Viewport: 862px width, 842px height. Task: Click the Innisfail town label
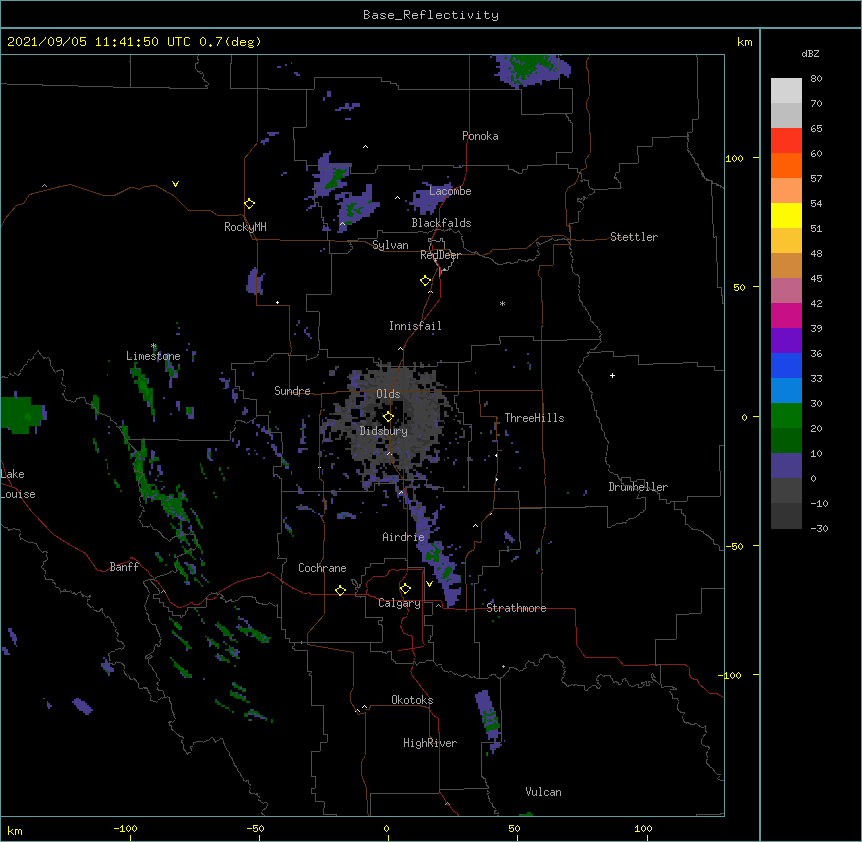coord(415,326)
